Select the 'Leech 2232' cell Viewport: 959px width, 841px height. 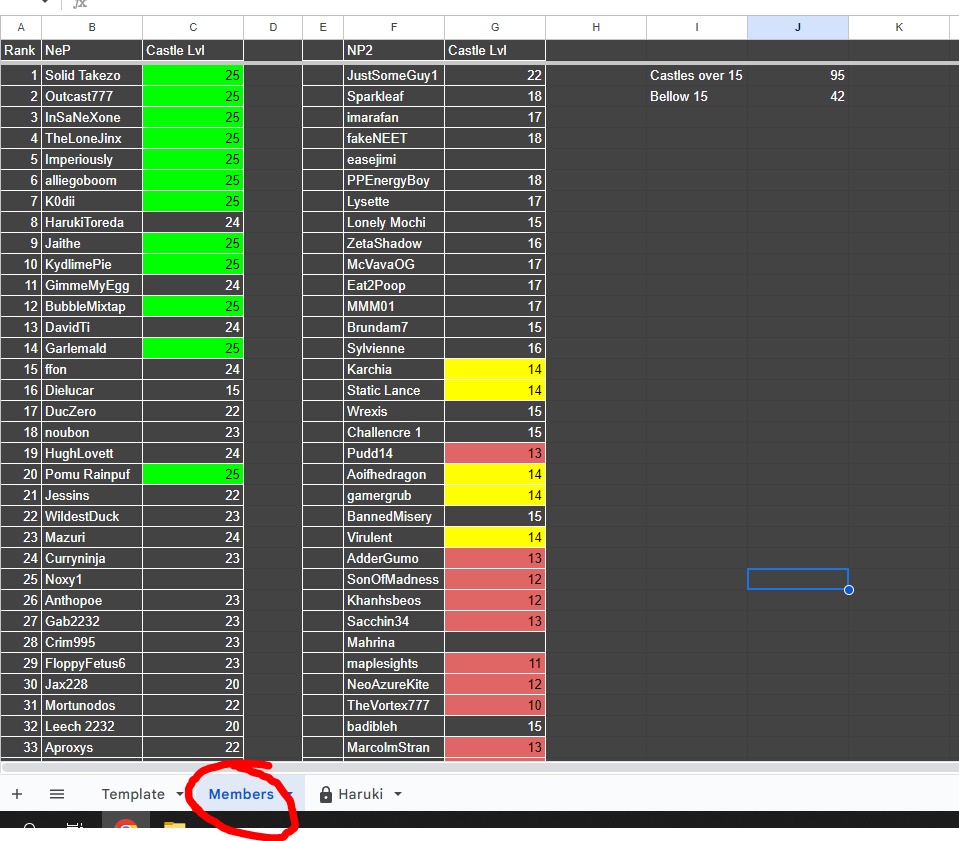tap(92, 727)
